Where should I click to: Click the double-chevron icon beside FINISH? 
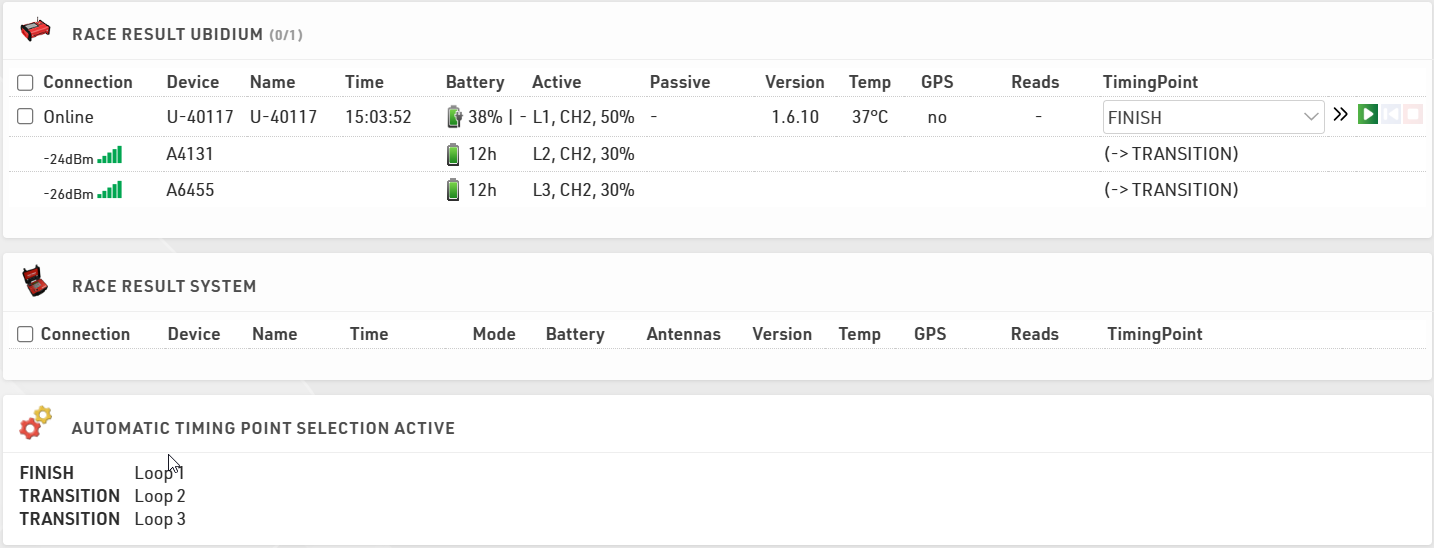(1341, 115)
